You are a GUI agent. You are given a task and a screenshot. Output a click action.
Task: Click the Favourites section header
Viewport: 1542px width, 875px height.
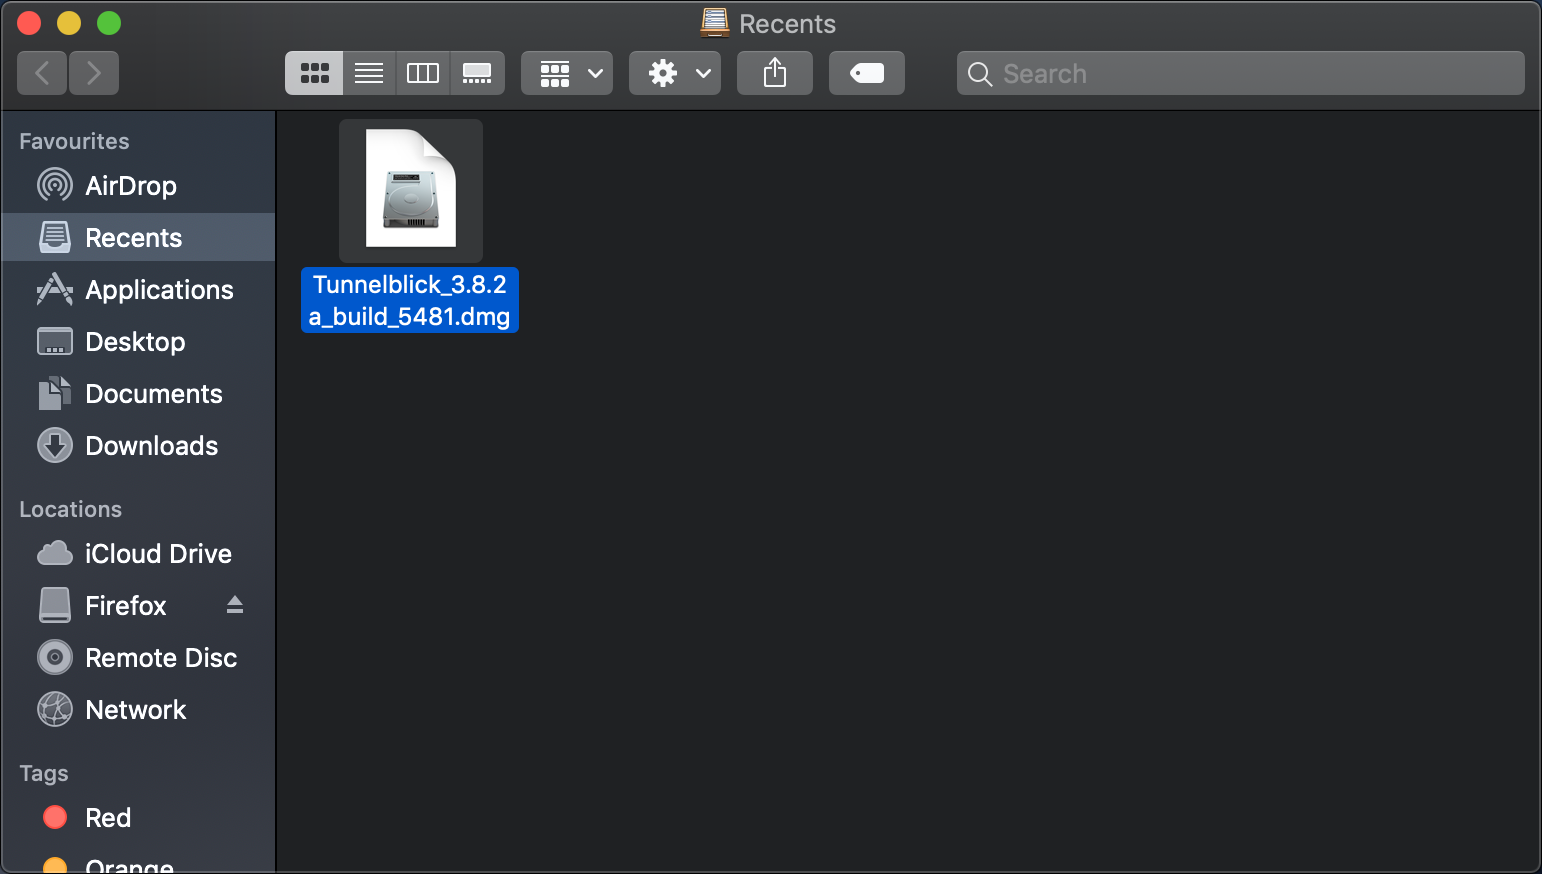pos(74,141)
